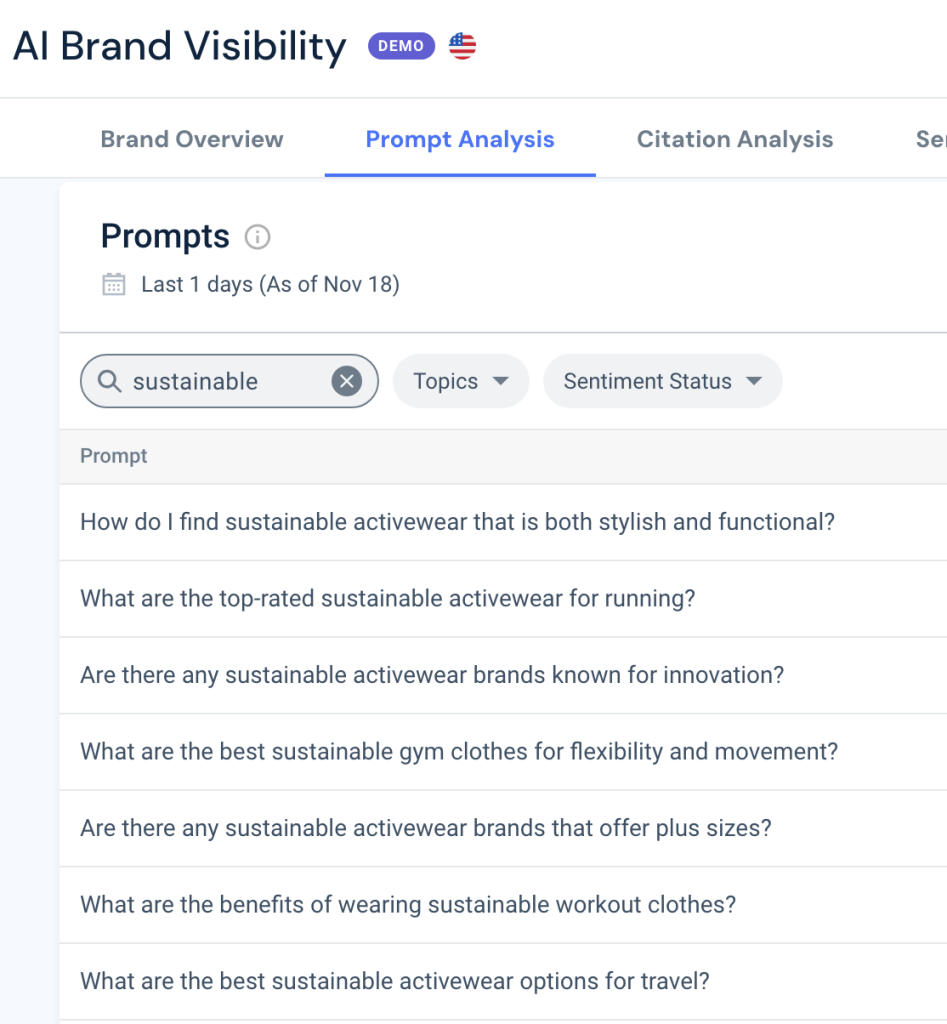Switch to the Brand Overview tab
Screen dimensions: 947x1024
(x=191, y=139)
